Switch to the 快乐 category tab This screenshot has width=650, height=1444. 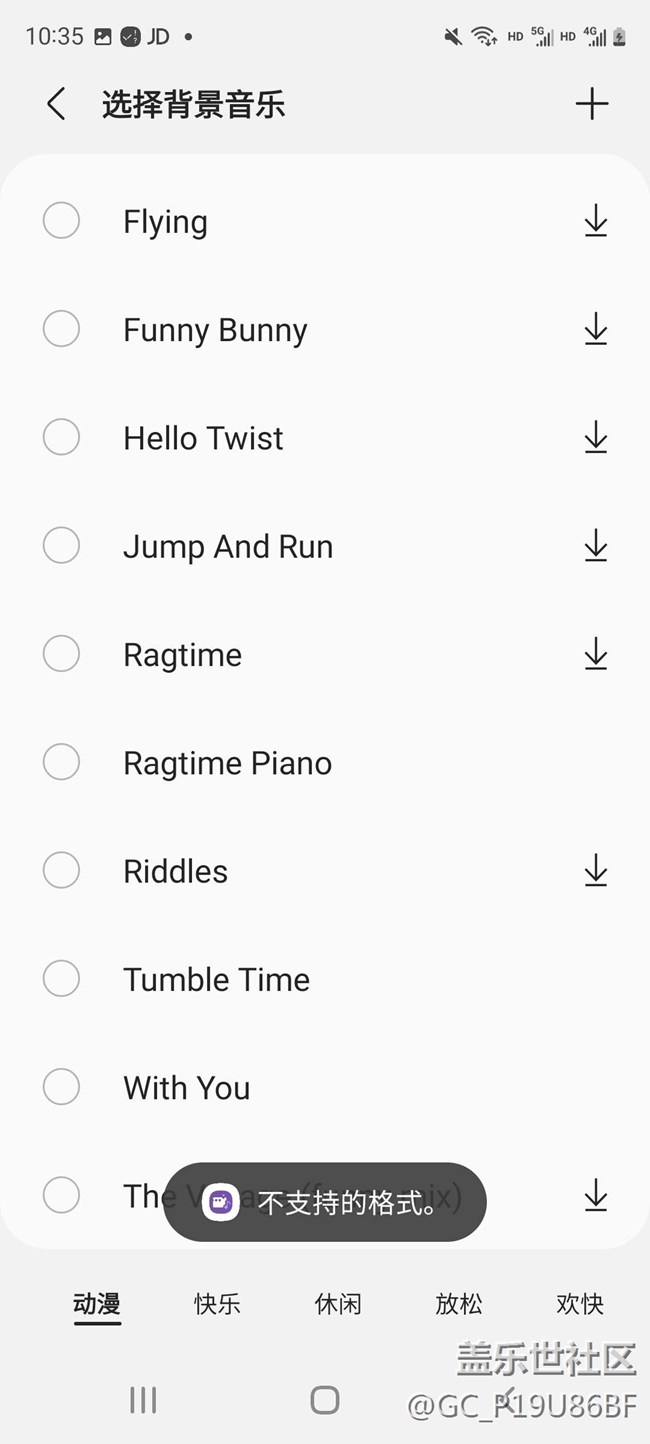[217, 1304]
